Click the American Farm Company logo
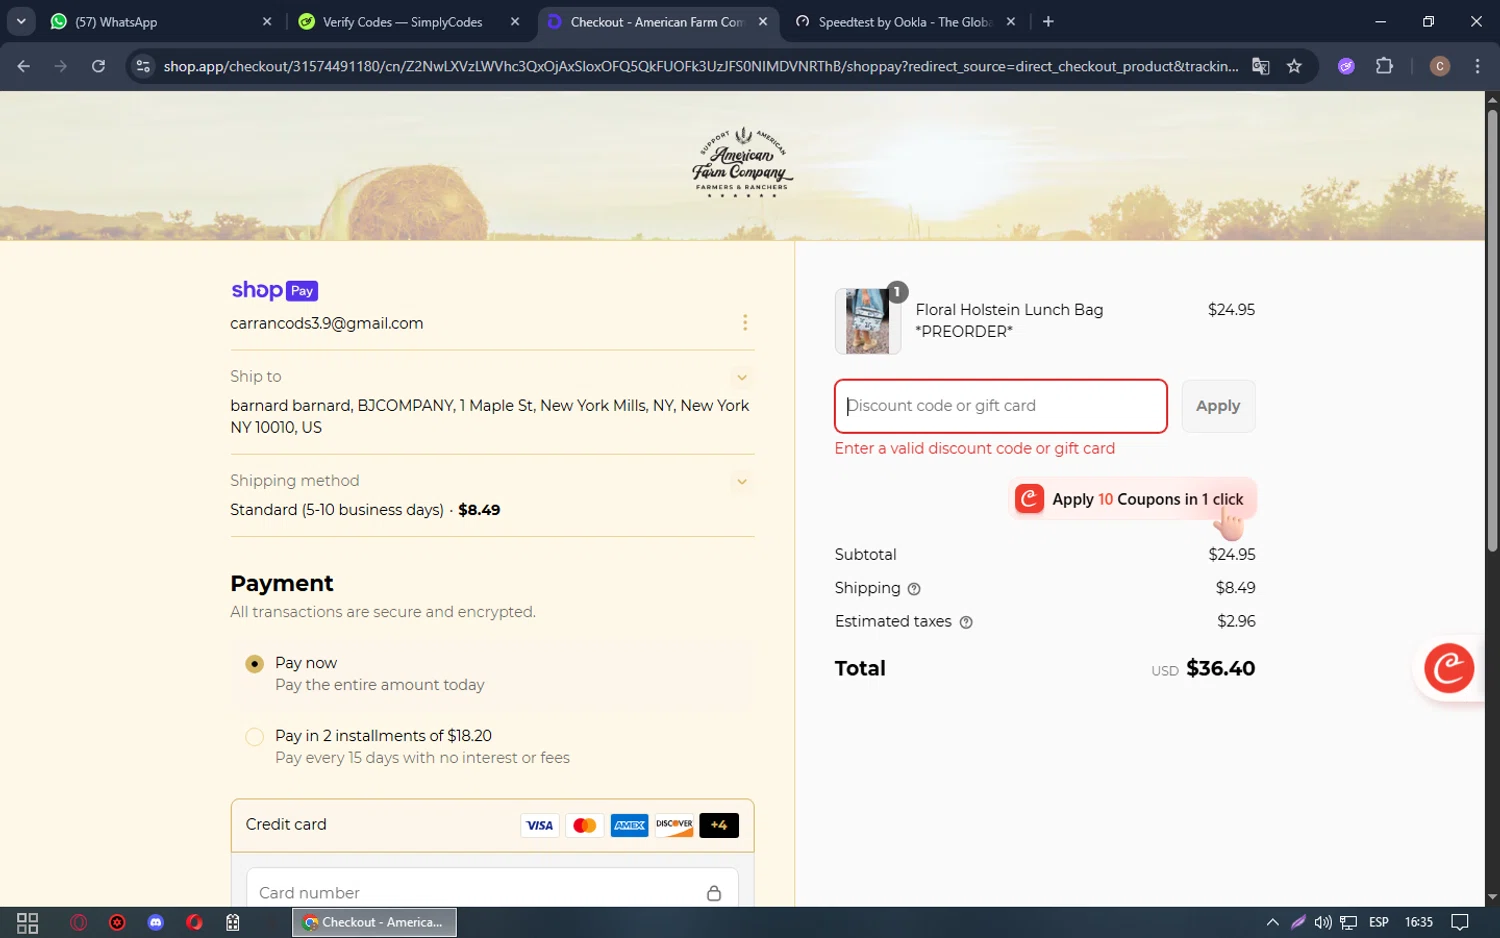Image resolution: width=1500 pixels, height=938 pixels. [x=742, y=162]
